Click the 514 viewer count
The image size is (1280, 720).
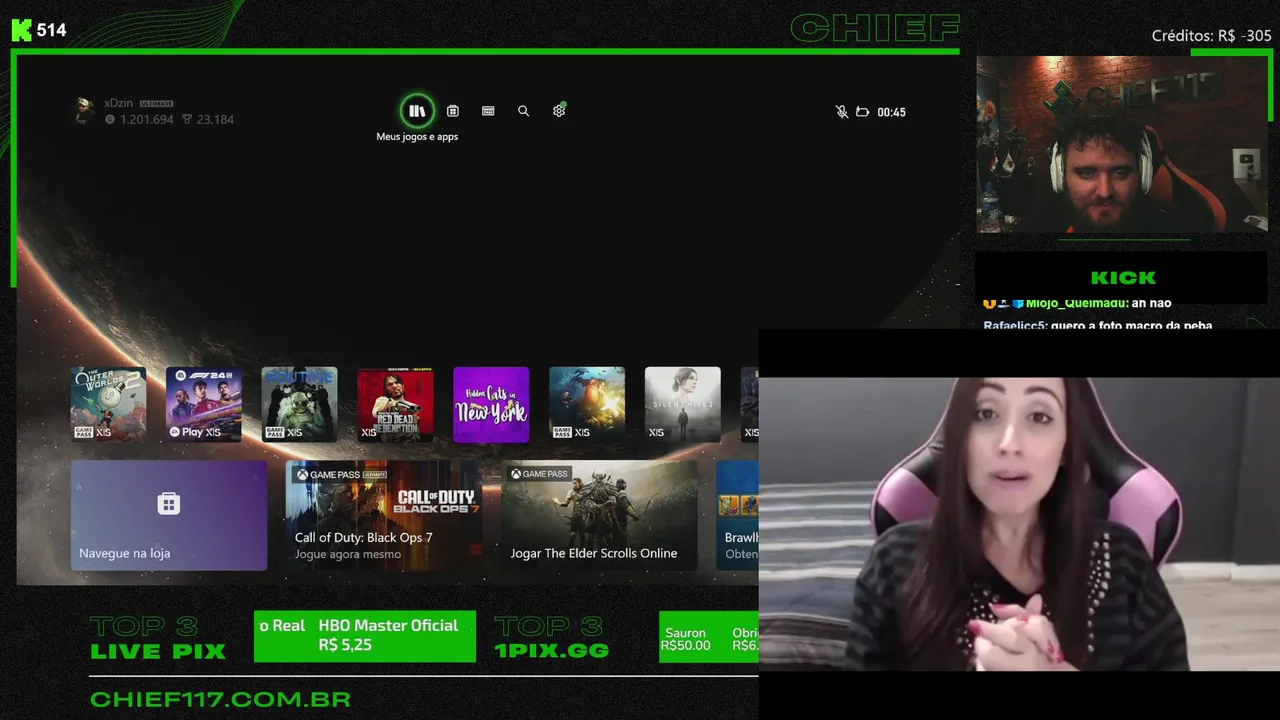pyautogui.click(x=52, y=30)
